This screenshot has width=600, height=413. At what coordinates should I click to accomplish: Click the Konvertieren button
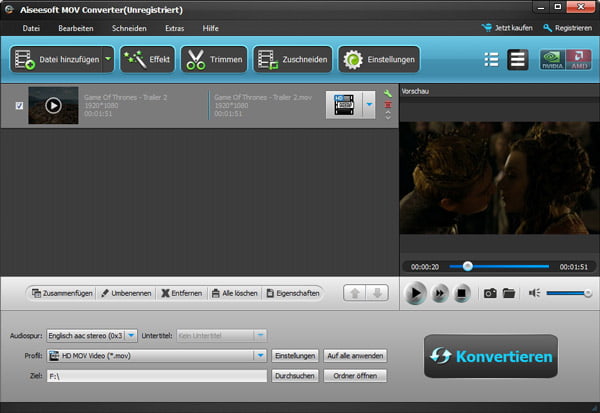click(491, 356)
